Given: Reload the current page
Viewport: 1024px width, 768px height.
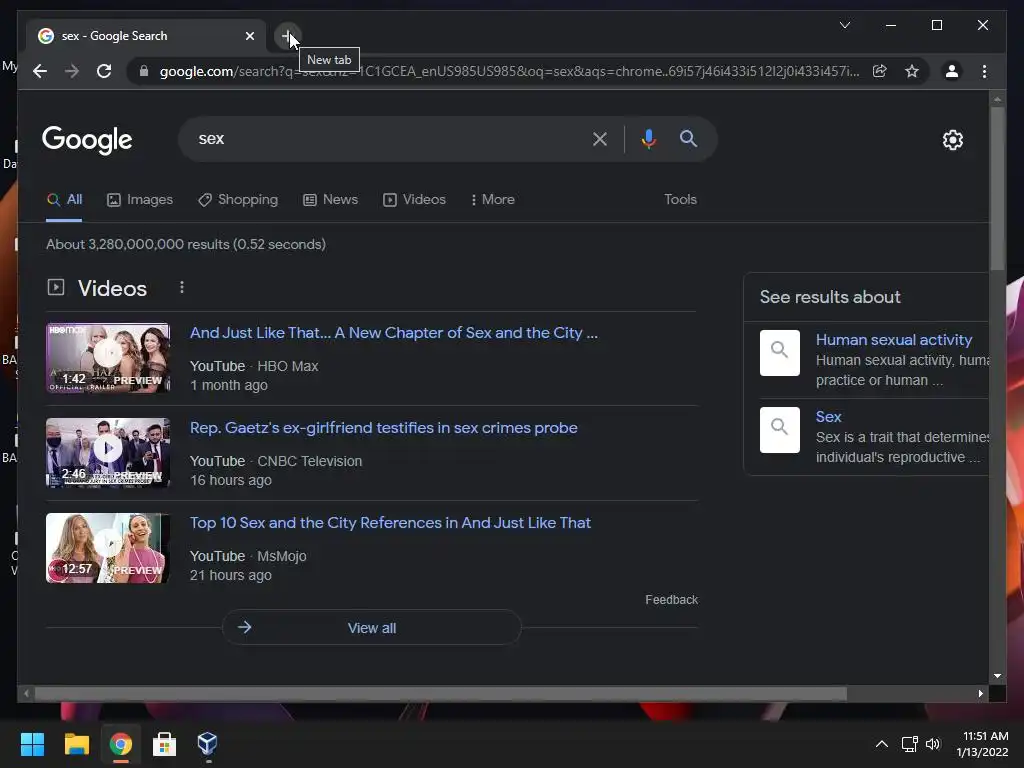Looking at the screenshot, I should (x=104, y=71).
